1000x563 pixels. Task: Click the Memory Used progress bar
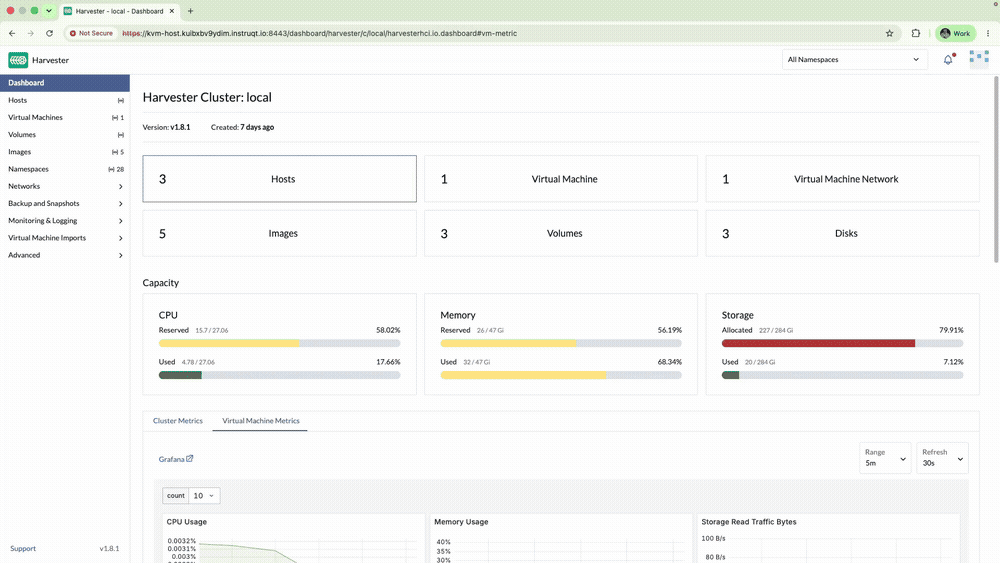[561, 375]
